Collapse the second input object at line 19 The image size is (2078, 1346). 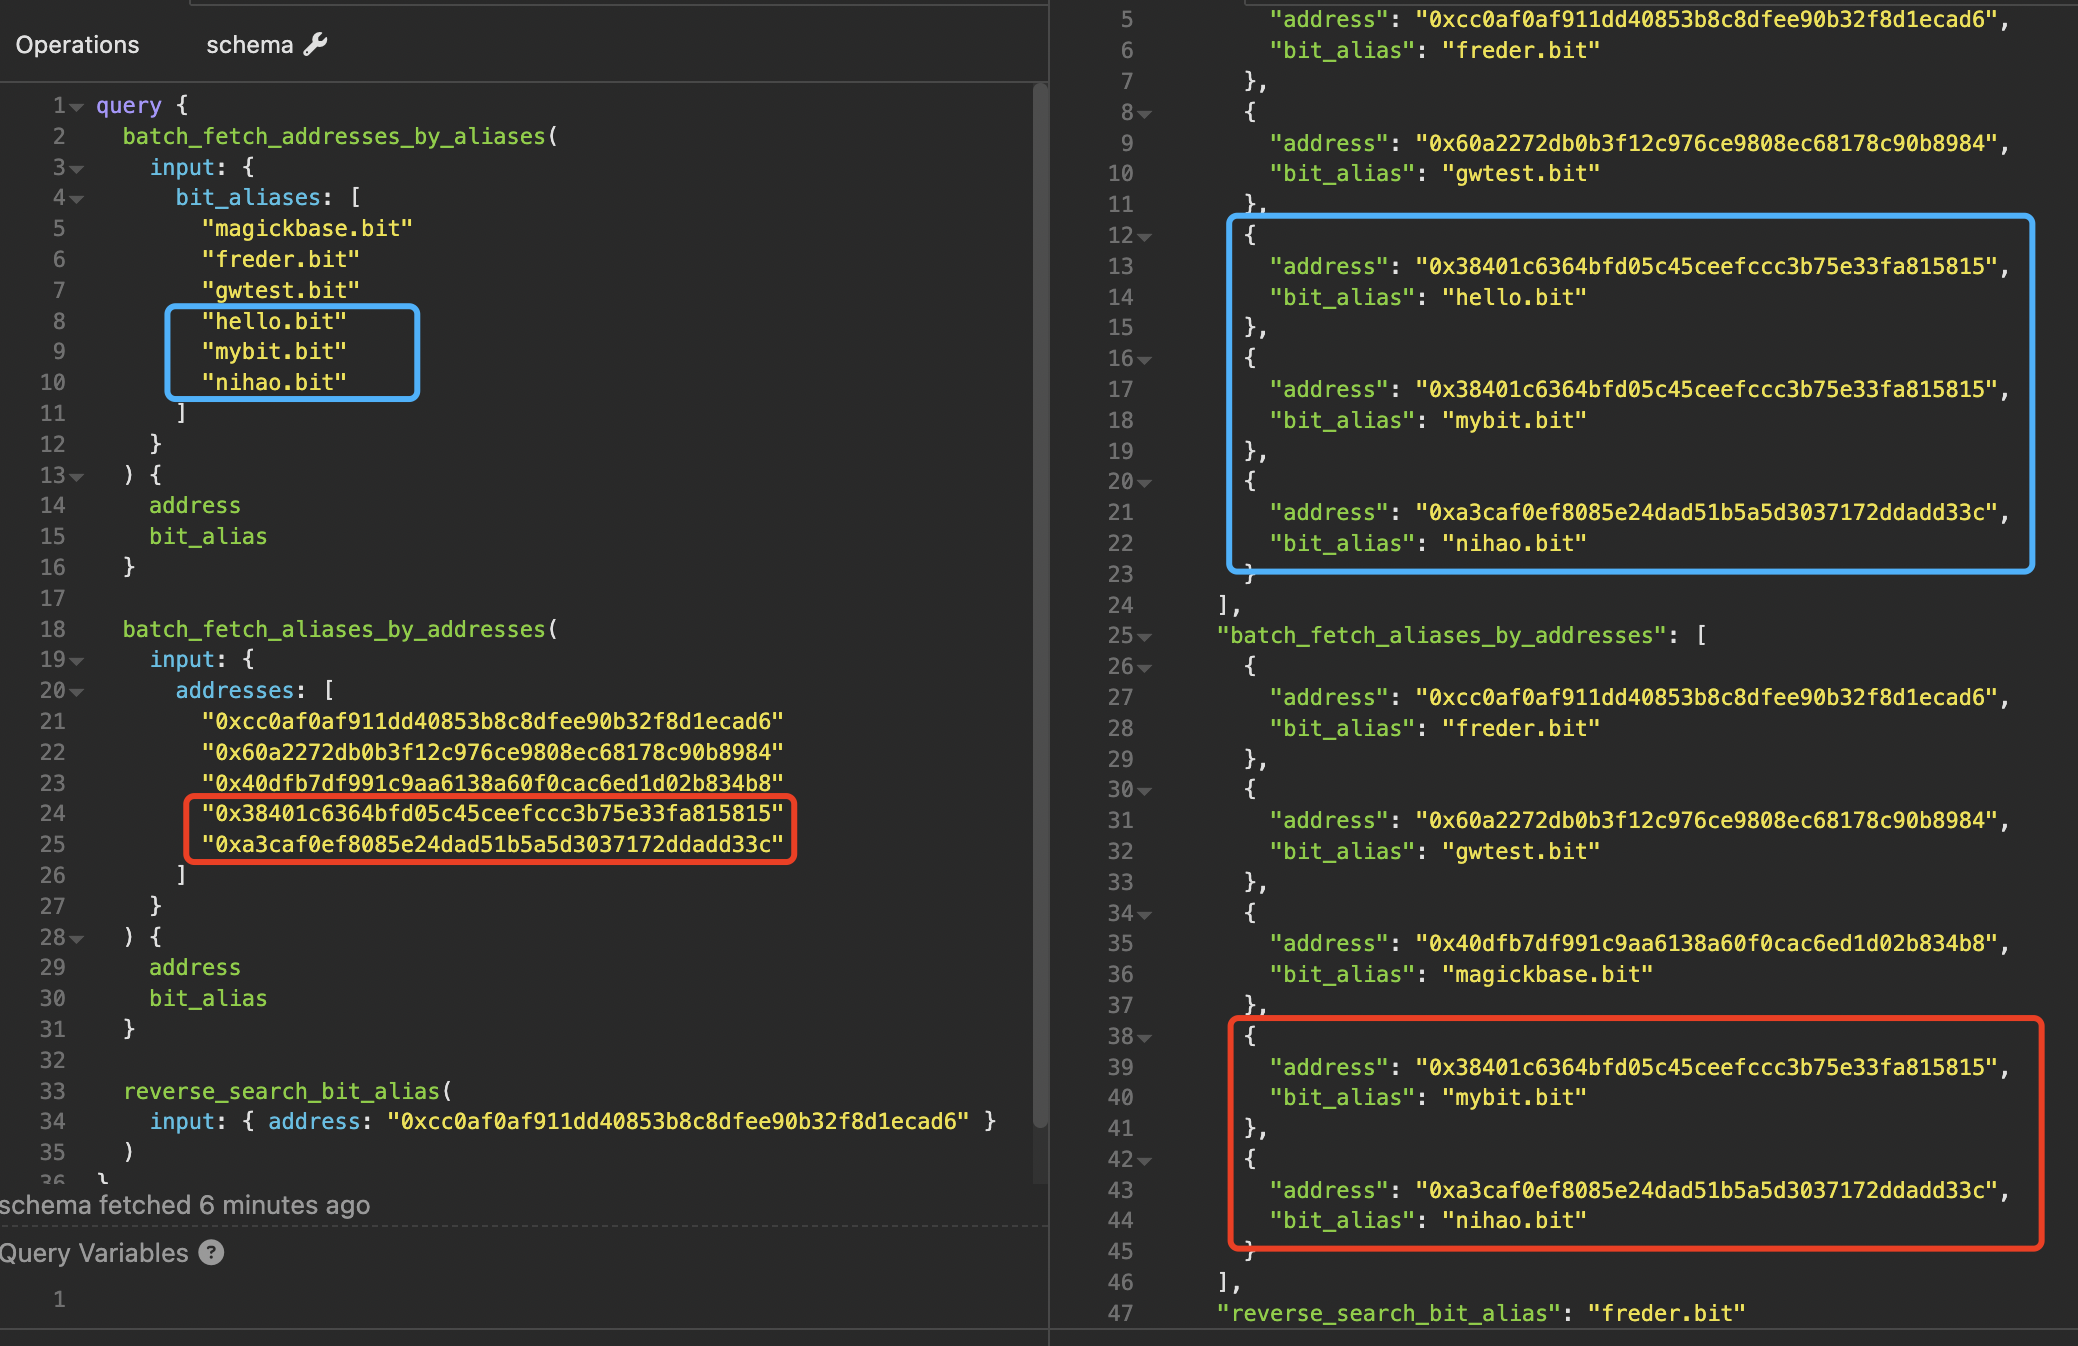pyautogui.click(x=77, y=660)
